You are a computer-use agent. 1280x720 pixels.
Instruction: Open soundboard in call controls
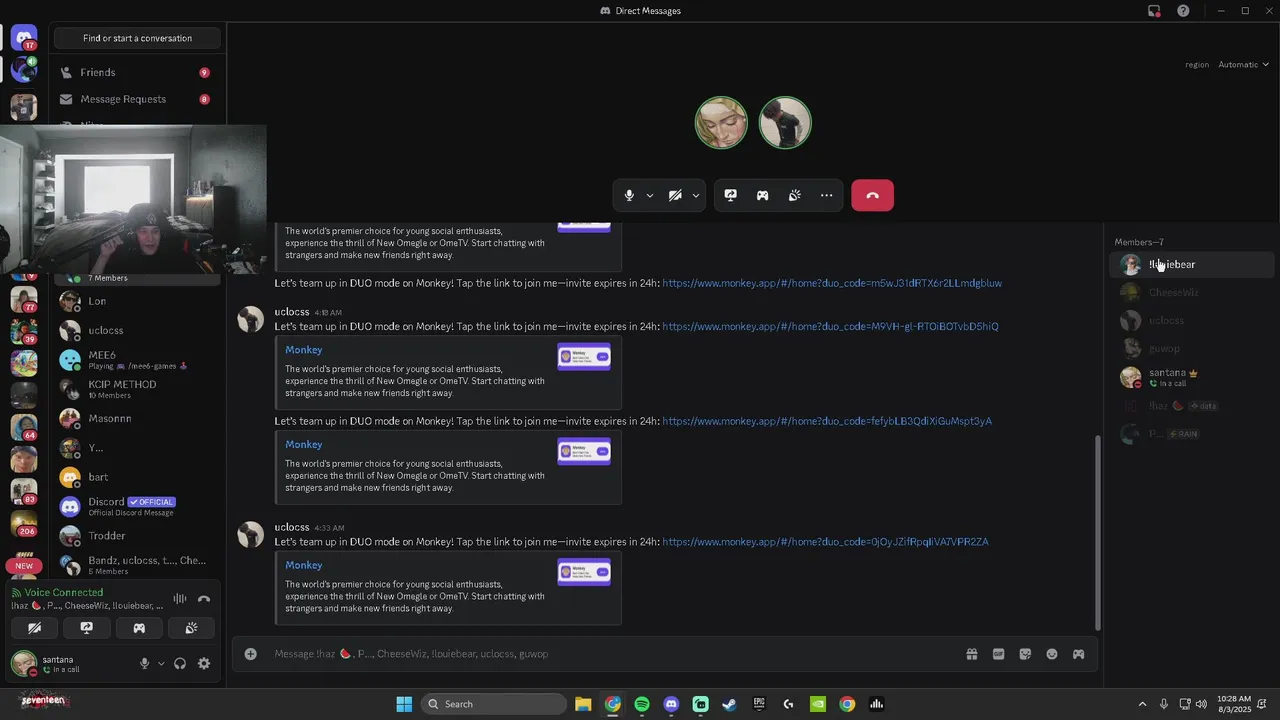click(795, 195)
